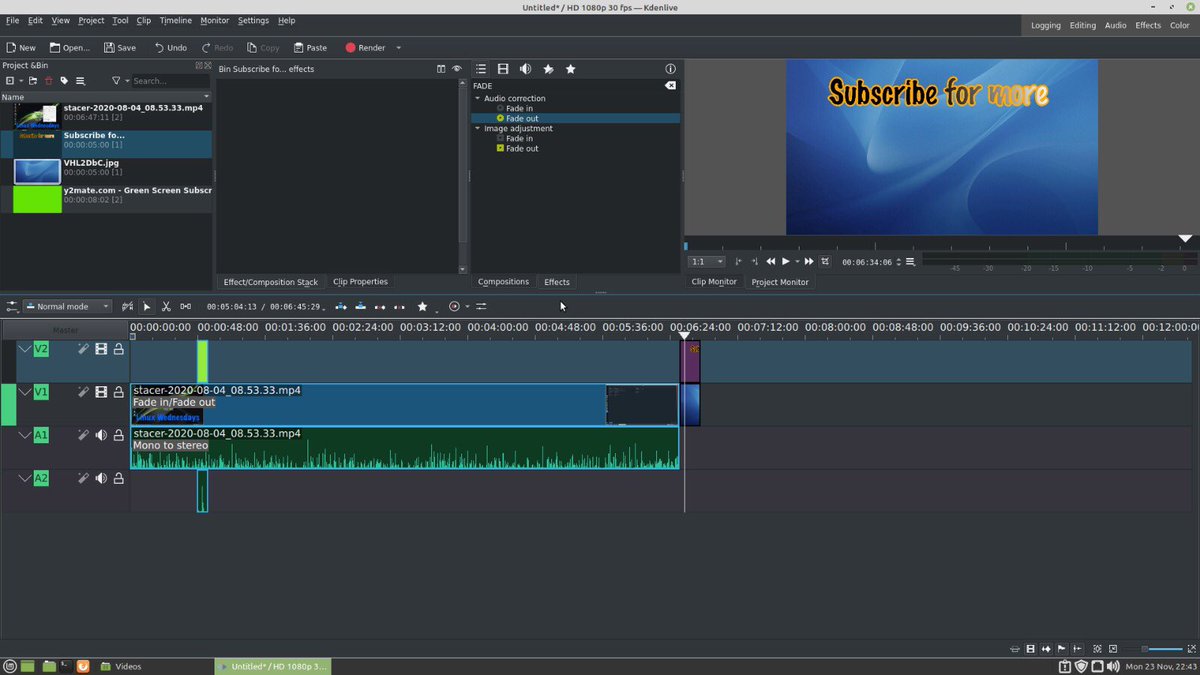This screenshot has width=1200, height=675.
Task: Collapse the A1 track header
Action: click(25, 435)
